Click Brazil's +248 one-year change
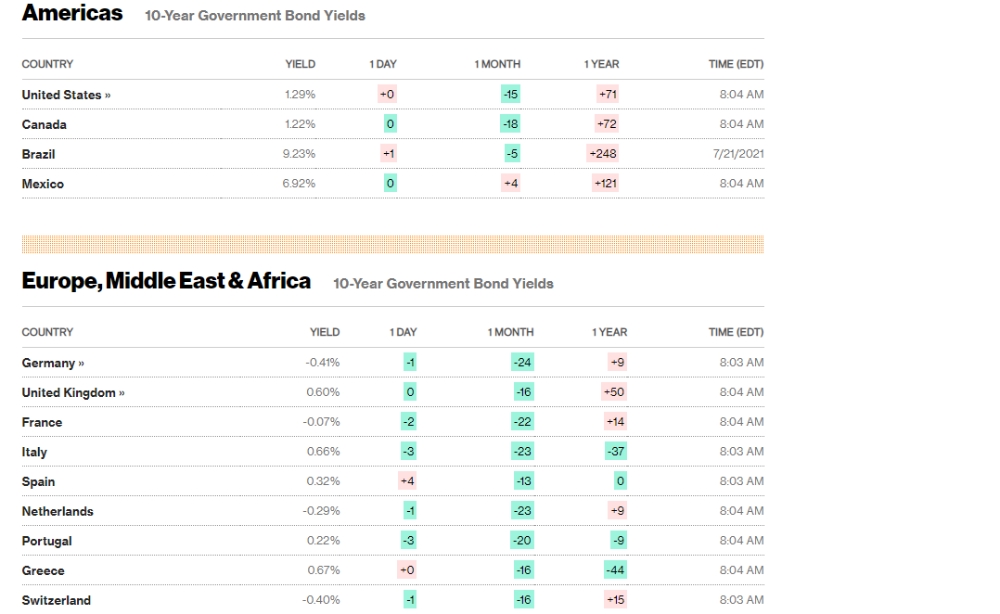Viewport: 1000px width, 614px height. point(603,154)
